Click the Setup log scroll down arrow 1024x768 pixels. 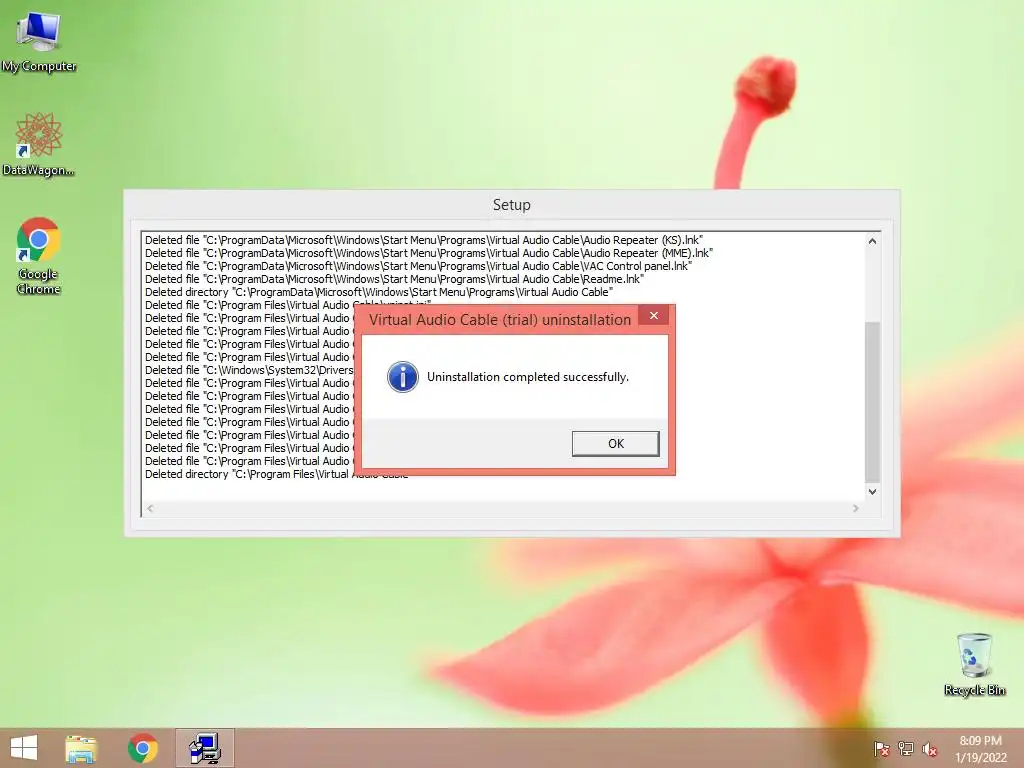pyautogui.click(x=872, y=492)
